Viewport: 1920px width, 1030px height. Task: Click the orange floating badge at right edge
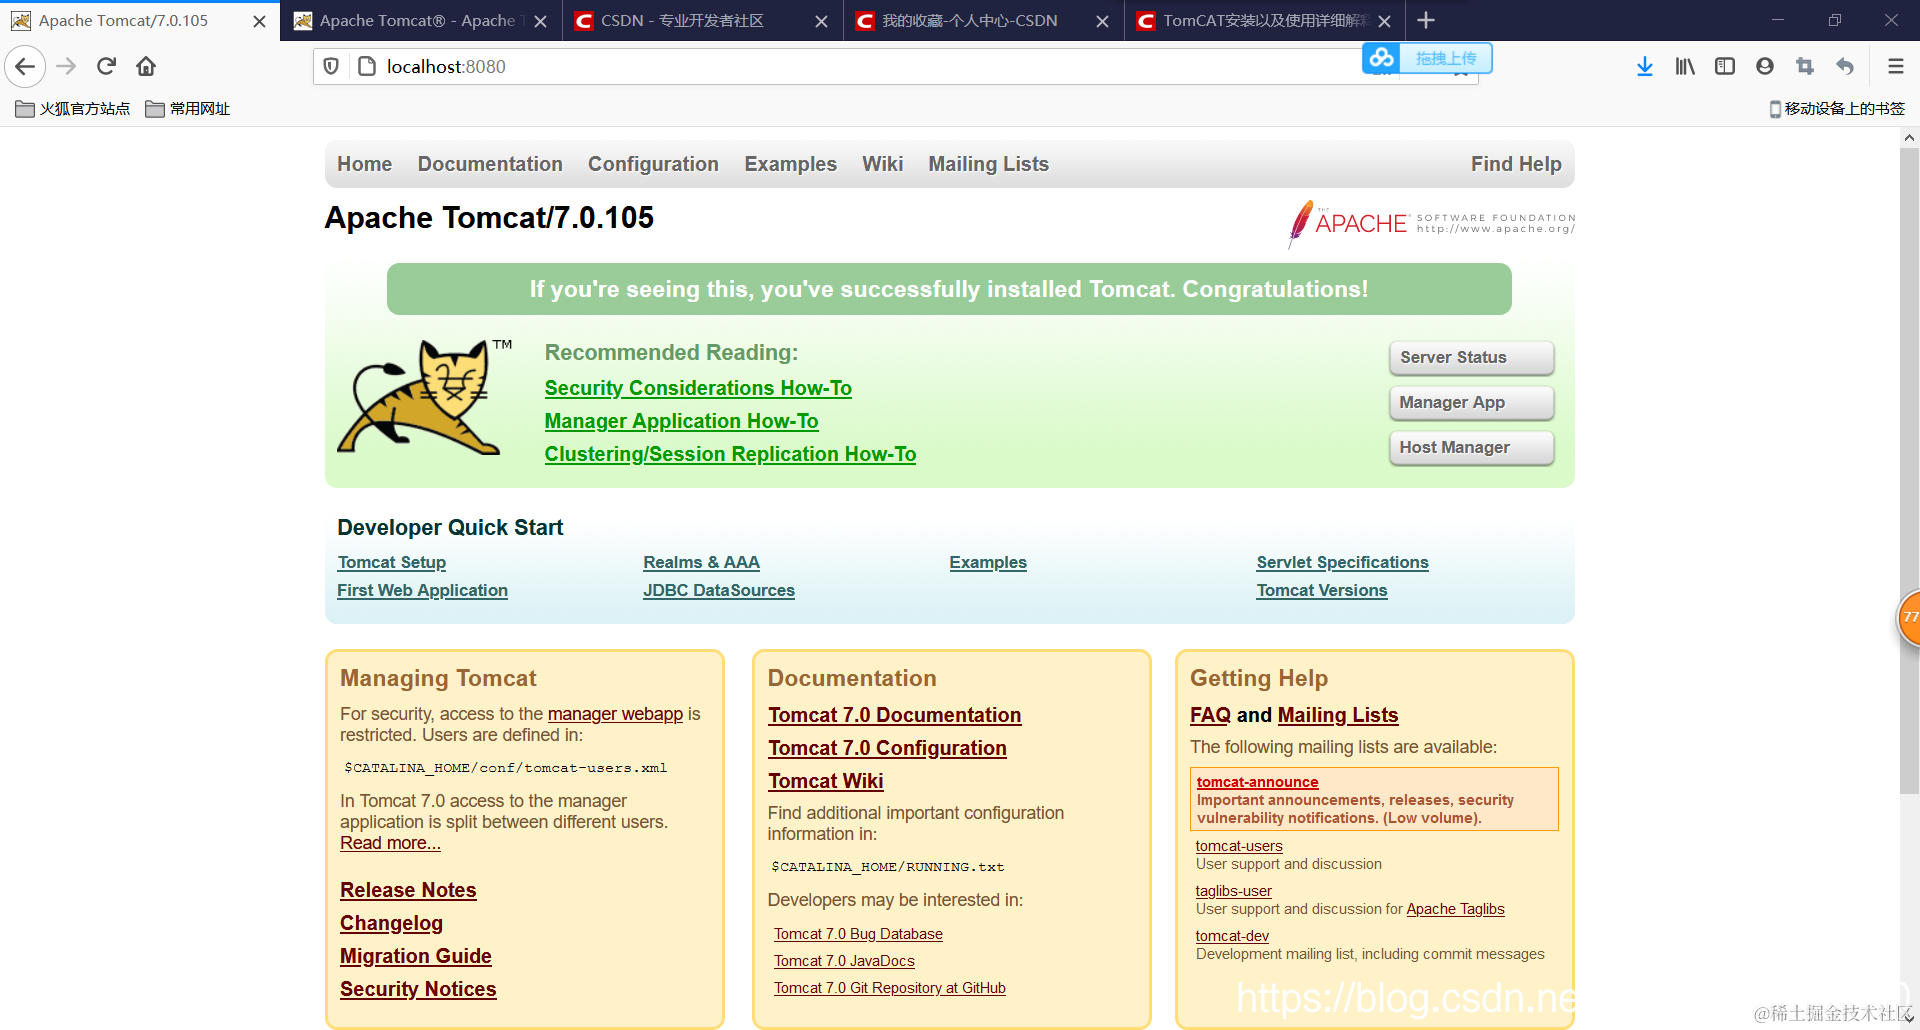click(x=1909, y=618)
